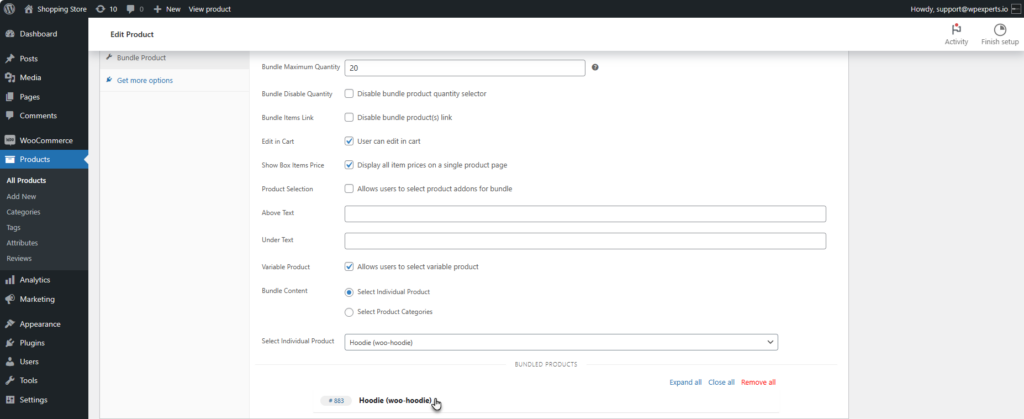Open Attributes under Products
The image size is (1024, 419).
(22, 243)
